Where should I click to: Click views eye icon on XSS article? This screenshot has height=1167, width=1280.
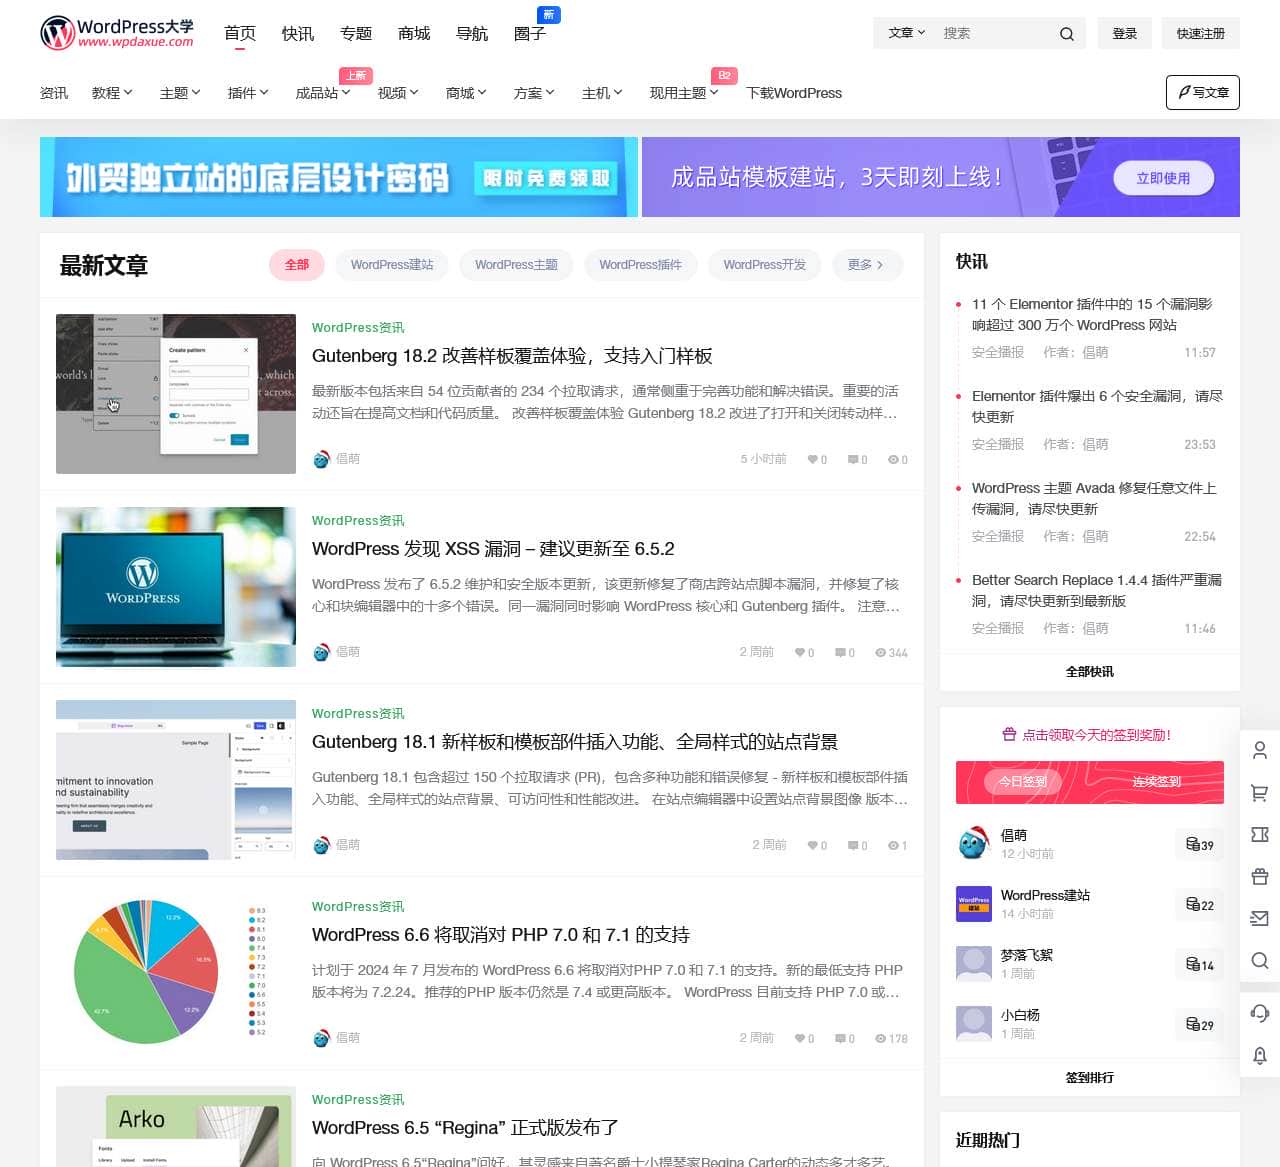tap(880, 653)
